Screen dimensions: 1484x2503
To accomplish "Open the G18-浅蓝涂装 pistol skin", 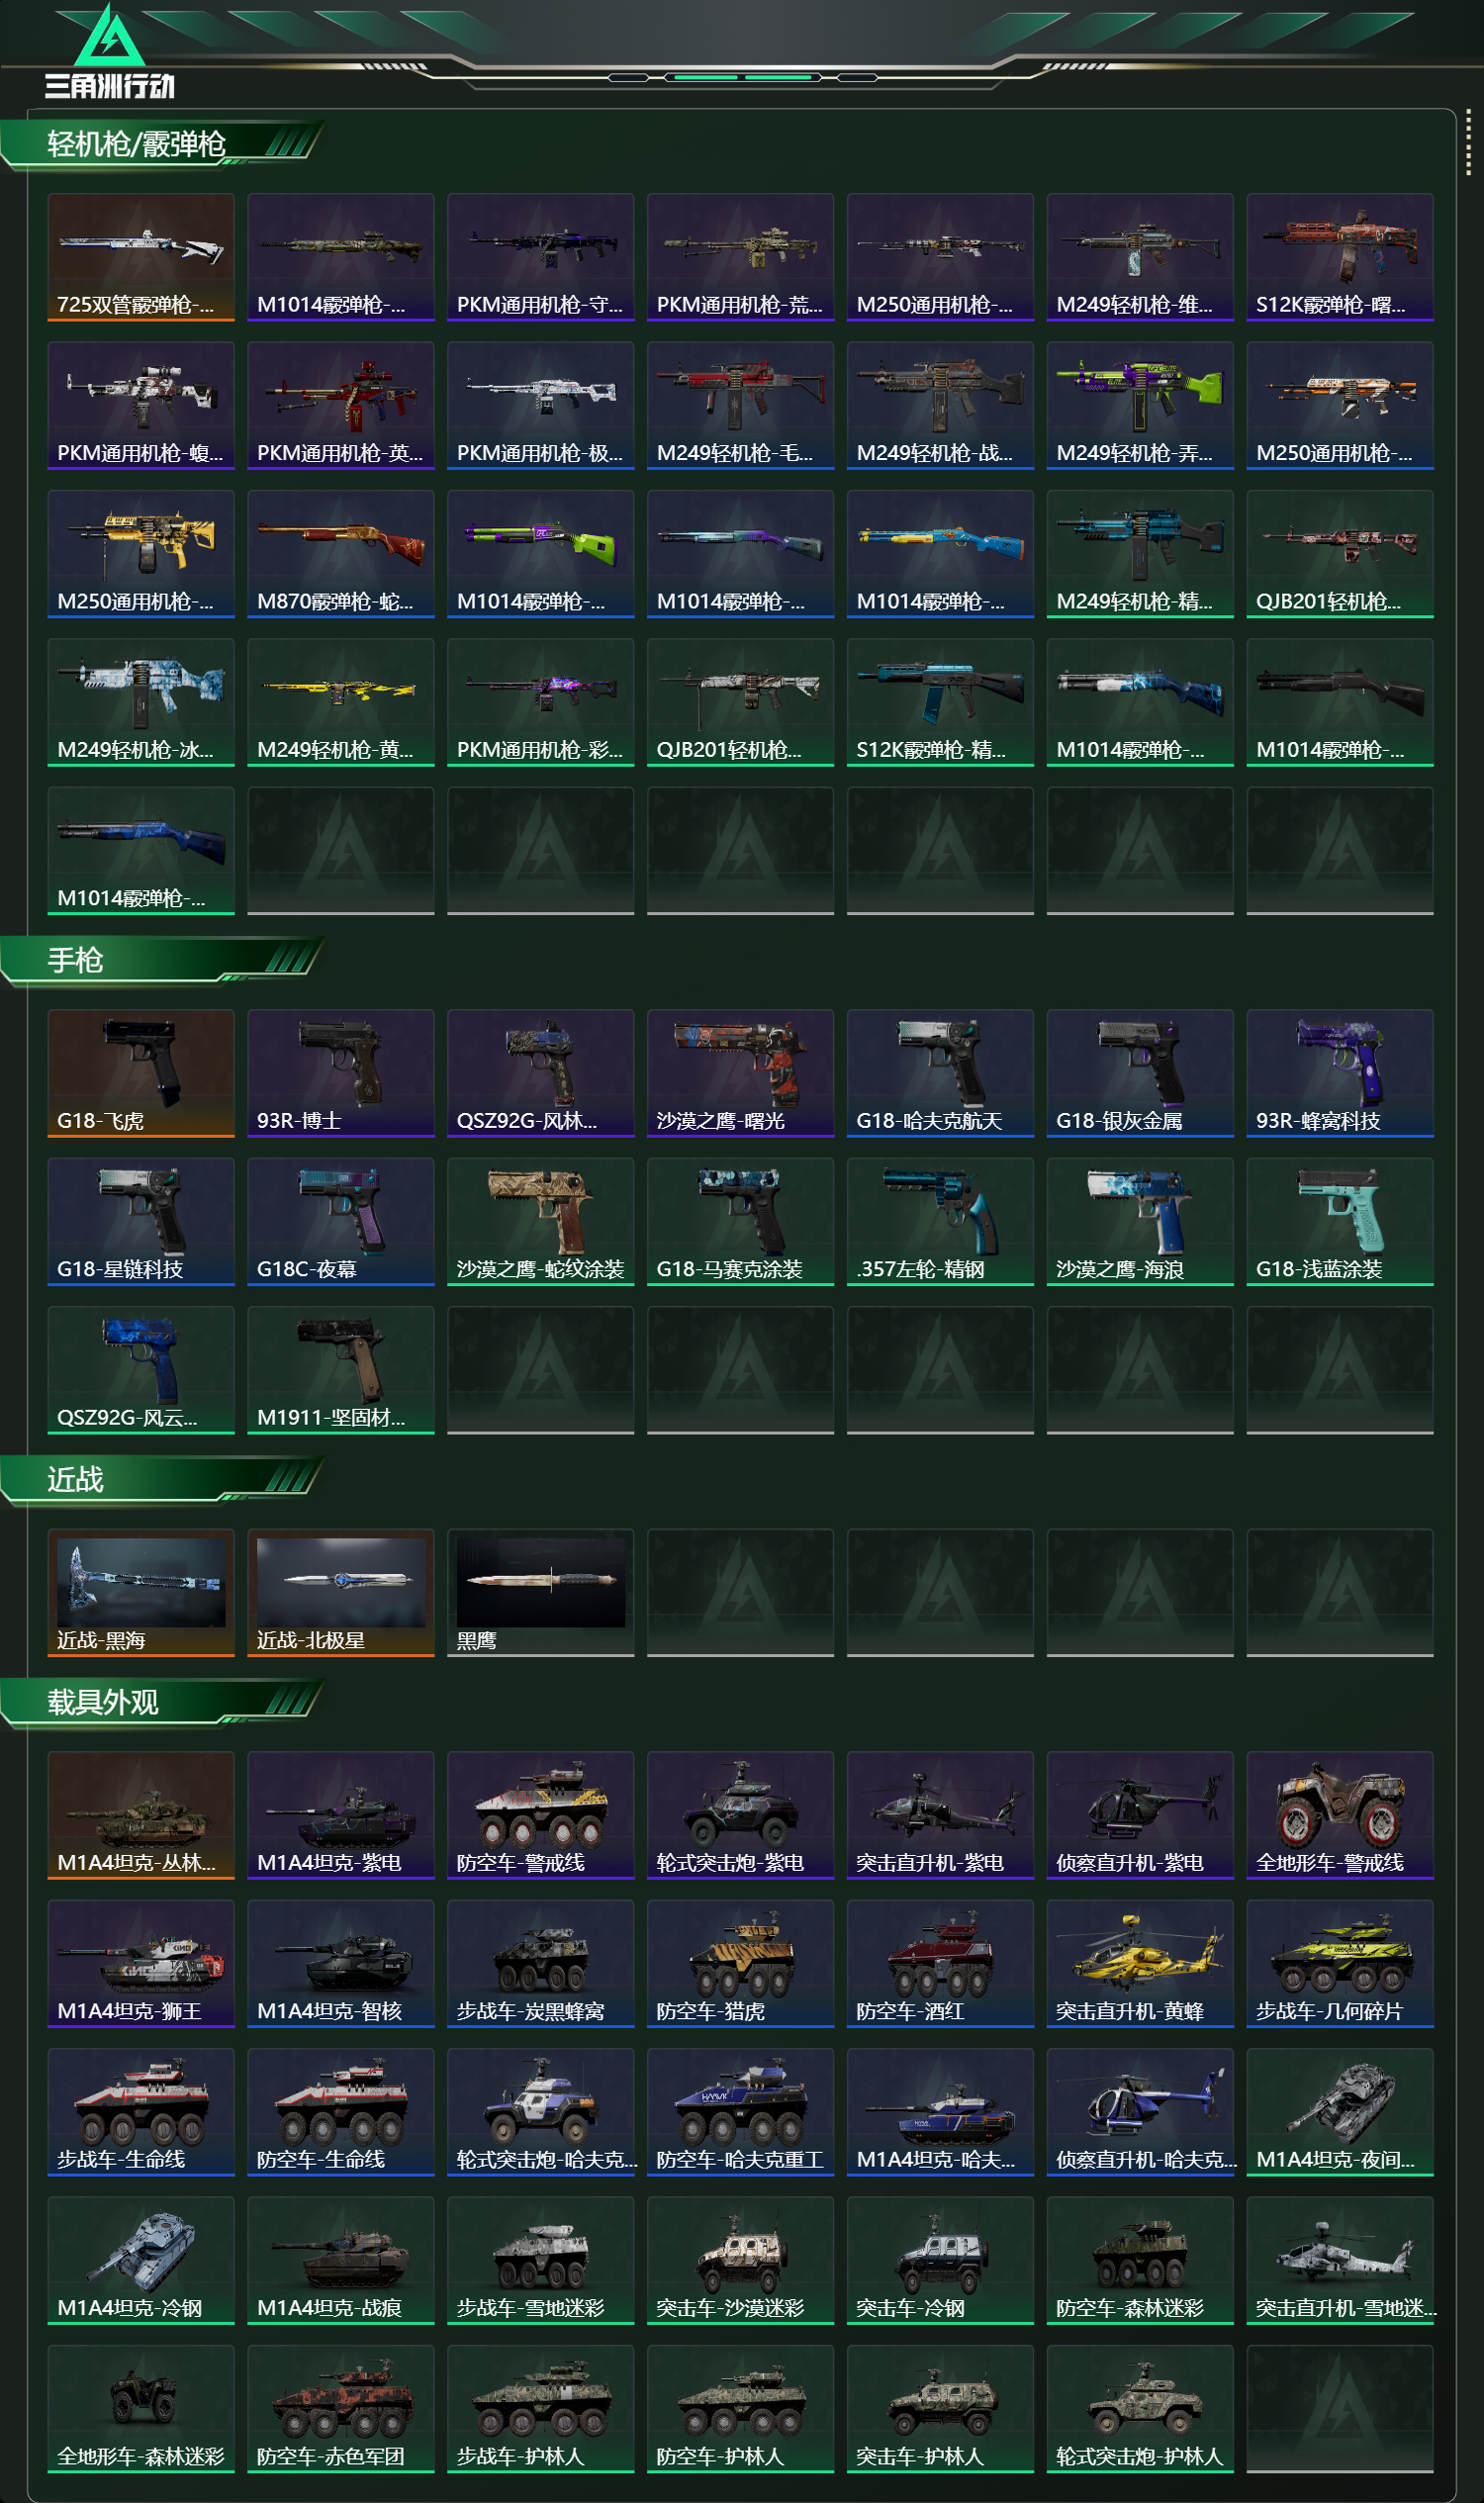I will pos(1340,1221).
